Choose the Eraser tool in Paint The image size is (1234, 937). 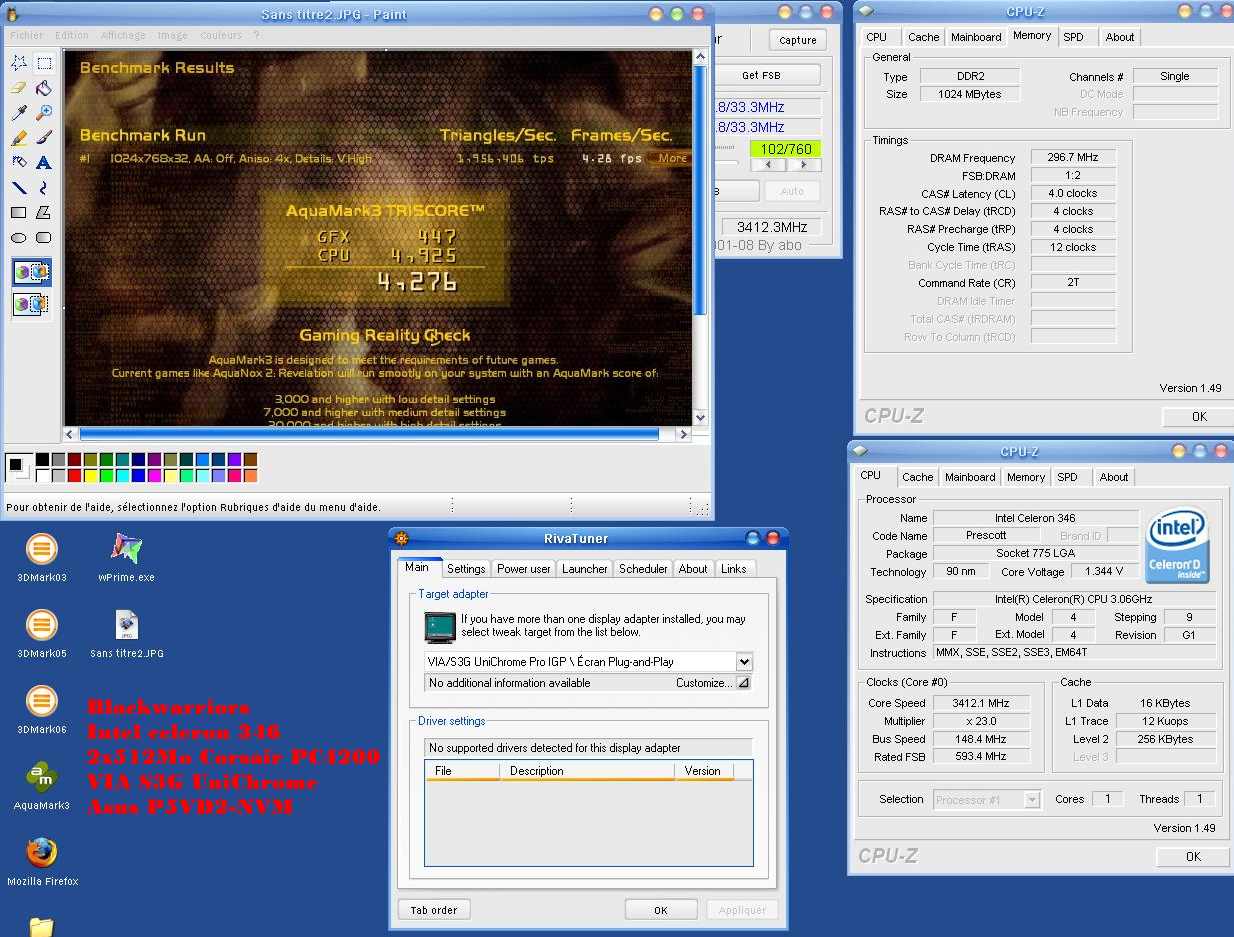tap(19, 88)
